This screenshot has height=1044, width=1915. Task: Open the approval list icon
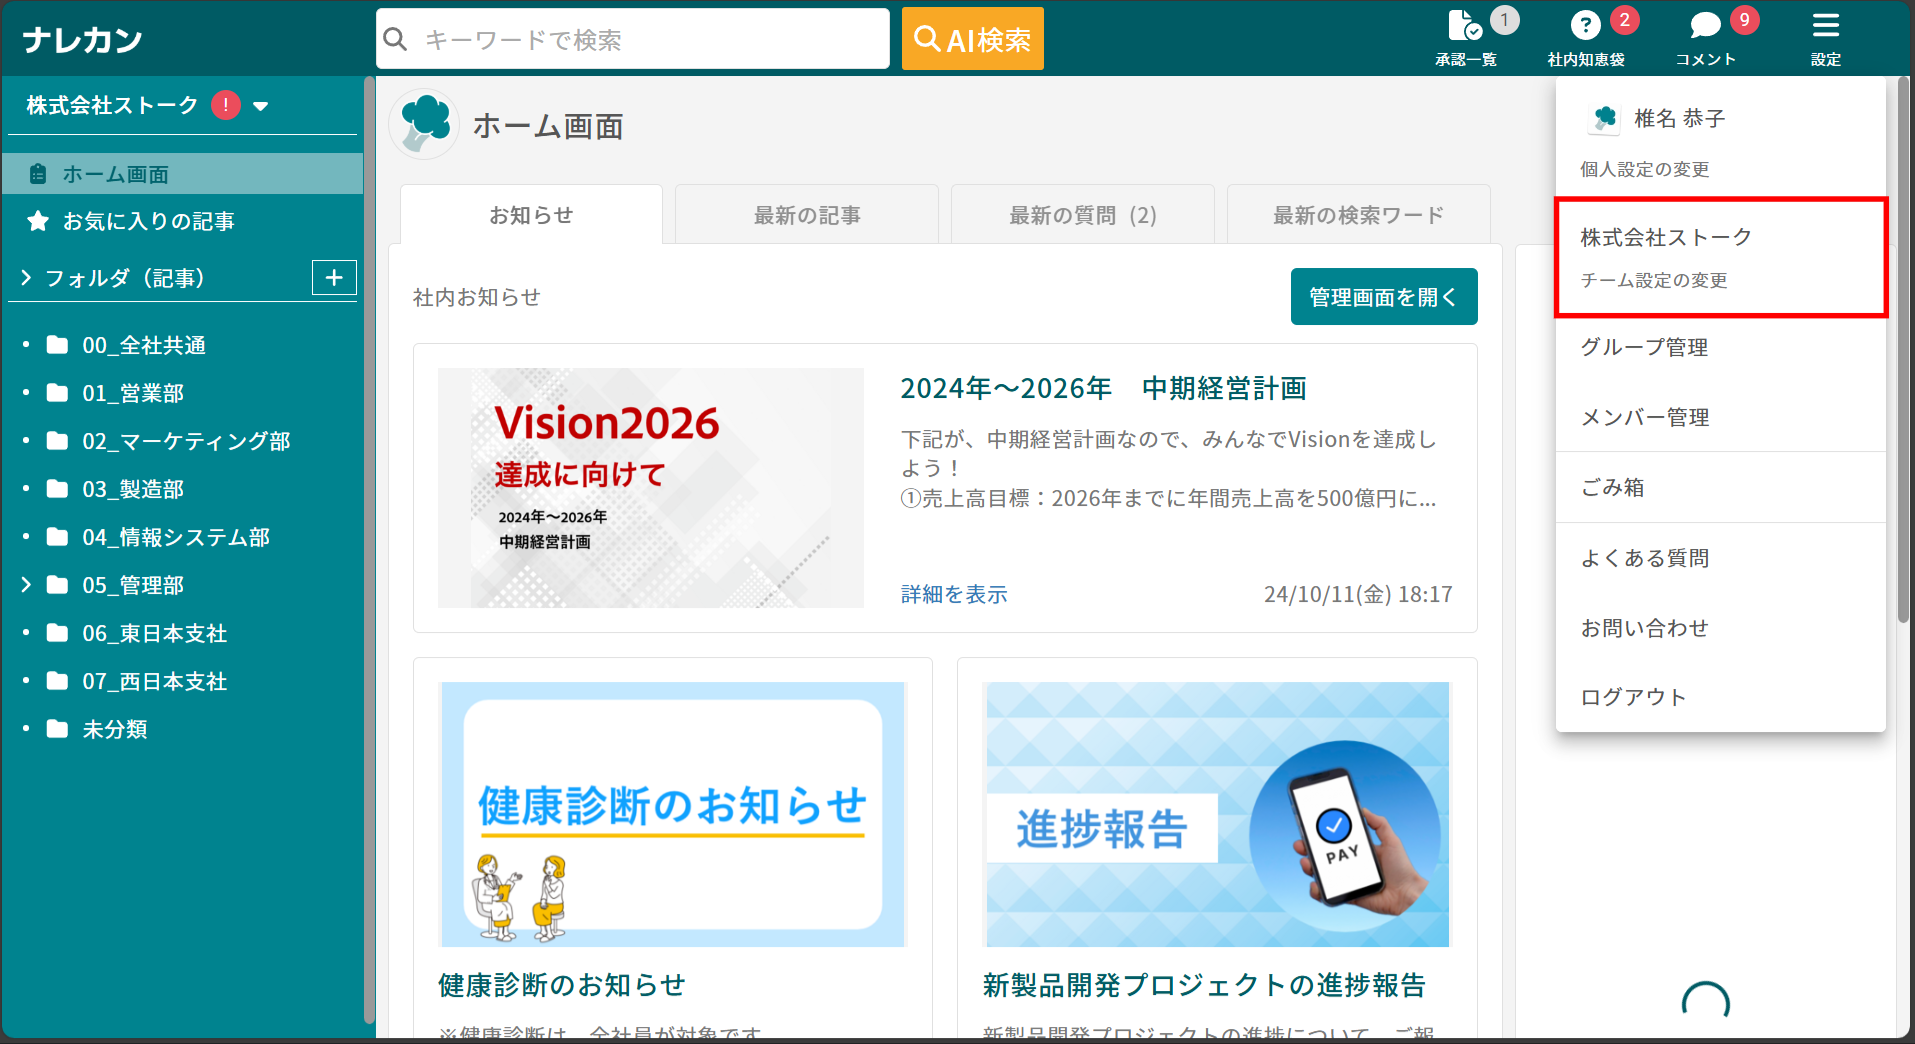tap(1465, 27)
